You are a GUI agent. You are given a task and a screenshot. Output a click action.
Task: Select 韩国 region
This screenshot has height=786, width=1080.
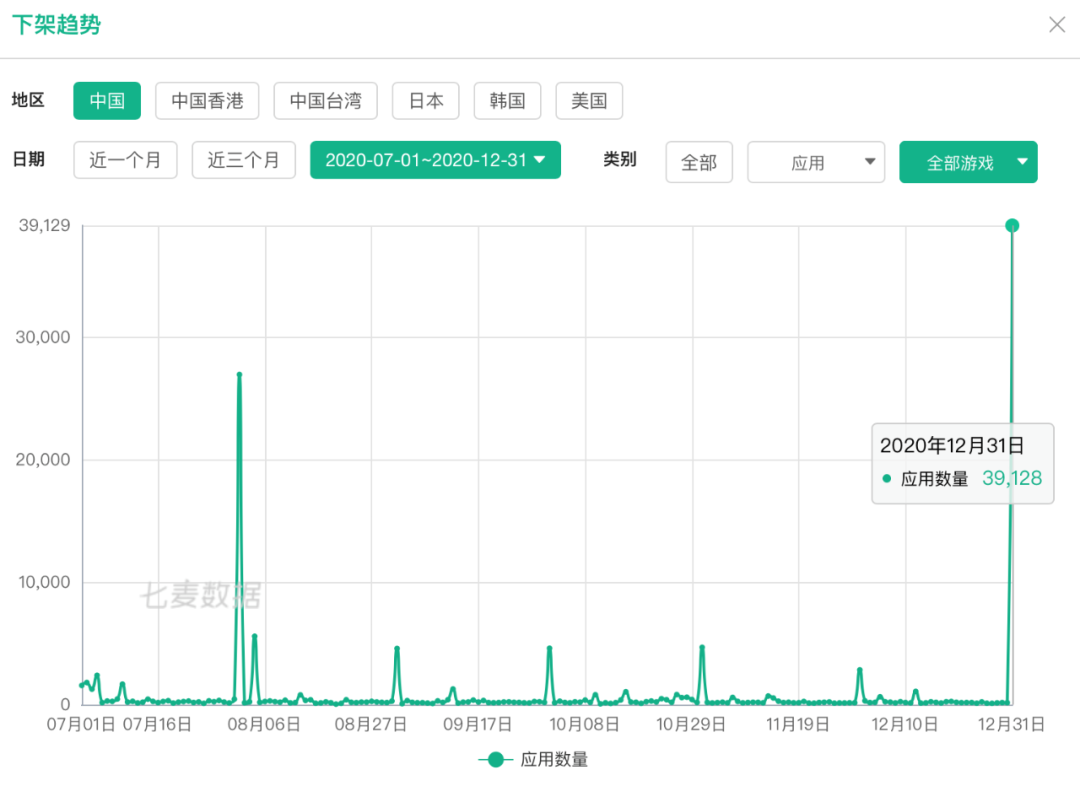point(508,101)
